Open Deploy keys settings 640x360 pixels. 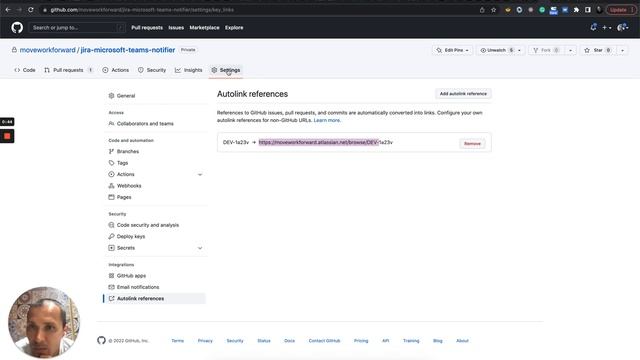(131, 236)
